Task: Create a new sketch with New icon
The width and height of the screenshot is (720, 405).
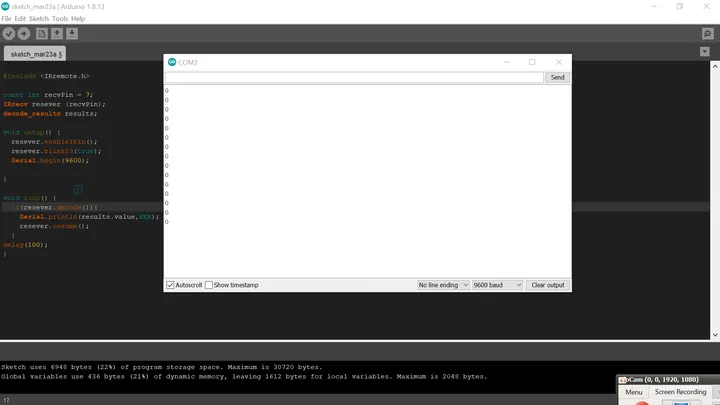Action: [42, 34]
